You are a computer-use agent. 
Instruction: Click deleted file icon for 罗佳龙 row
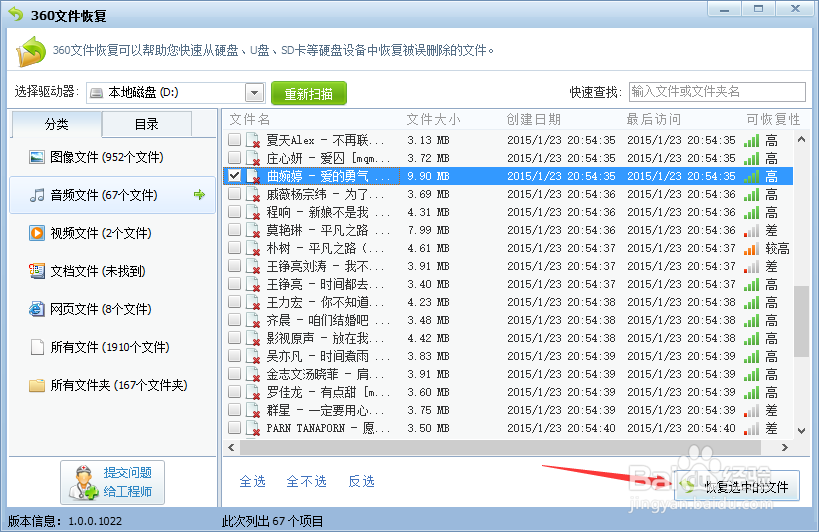[x=253, y=393]
